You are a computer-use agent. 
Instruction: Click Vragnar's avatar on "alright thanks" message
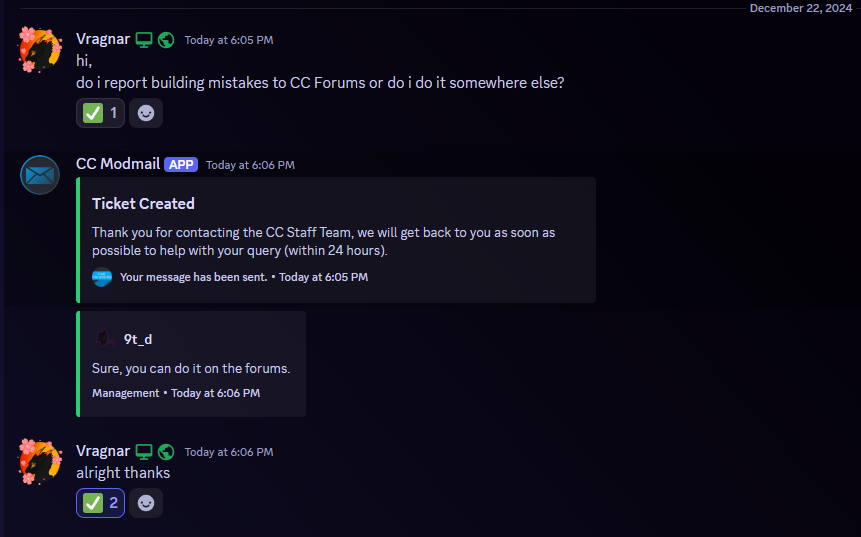40,461
